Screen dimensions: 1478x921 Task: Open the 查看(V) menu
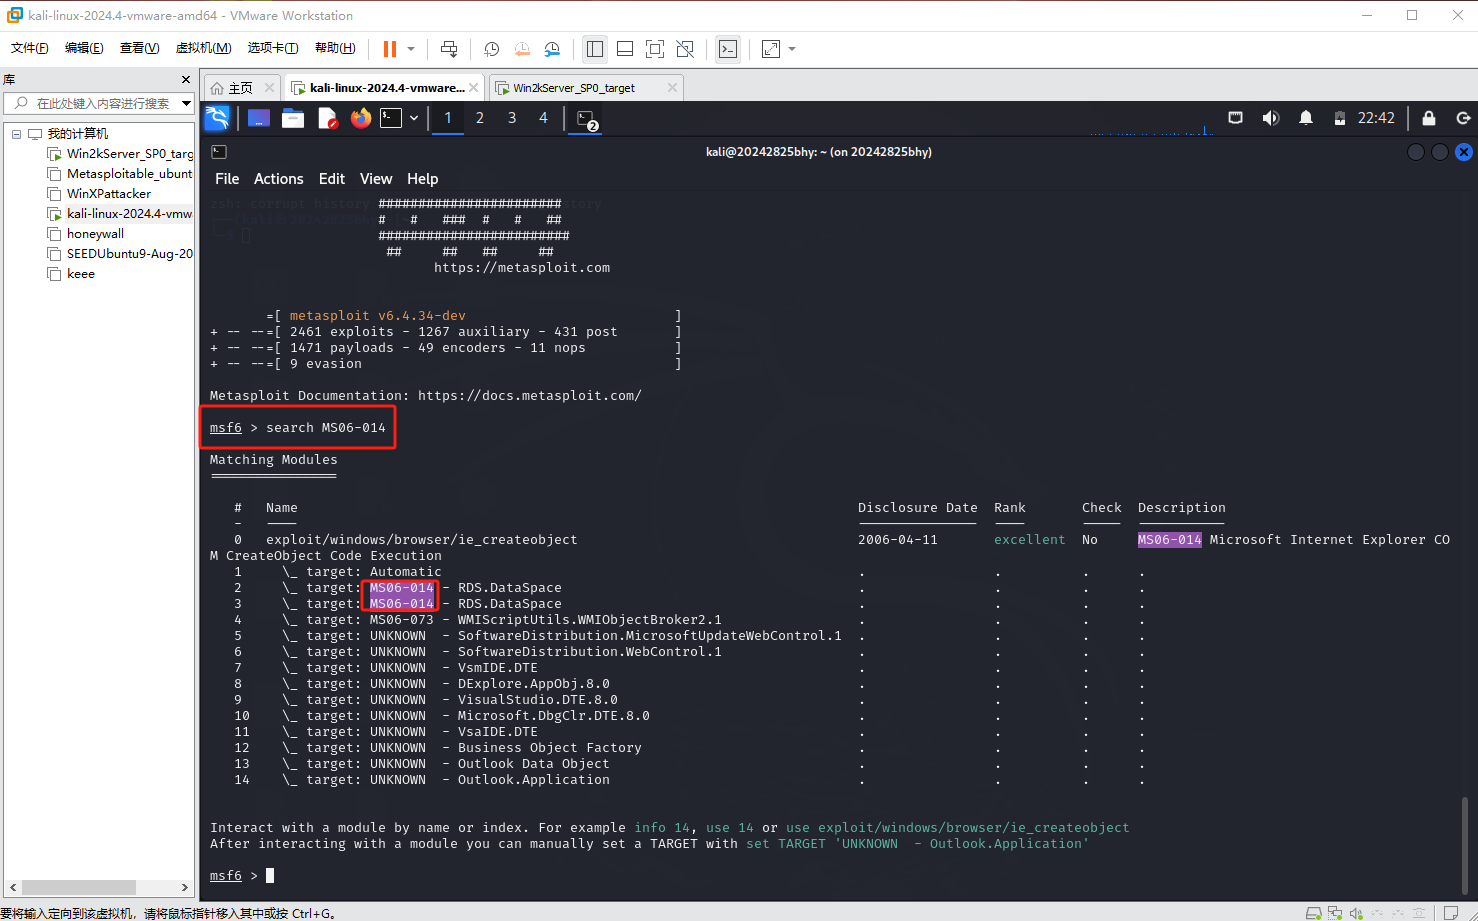[139, 48]
